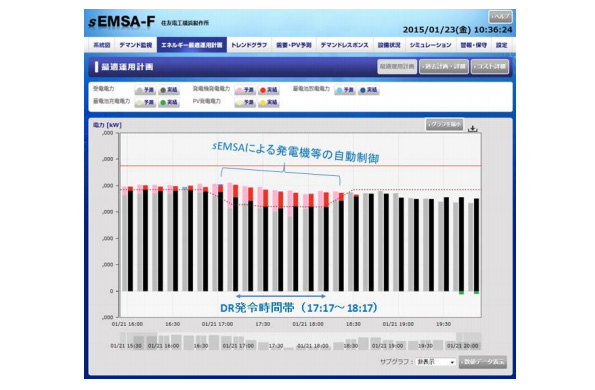
Task: Open the 警報・保守 tab
Action: [474, 45]
